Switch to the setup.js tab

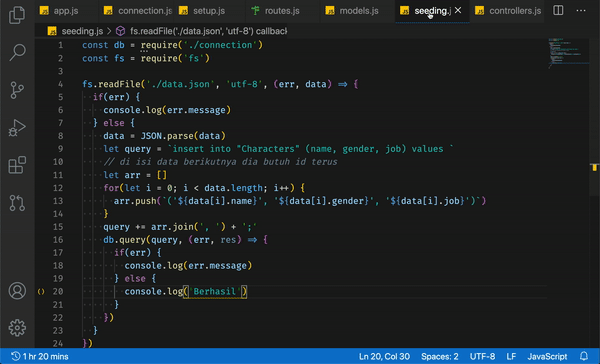209,11
